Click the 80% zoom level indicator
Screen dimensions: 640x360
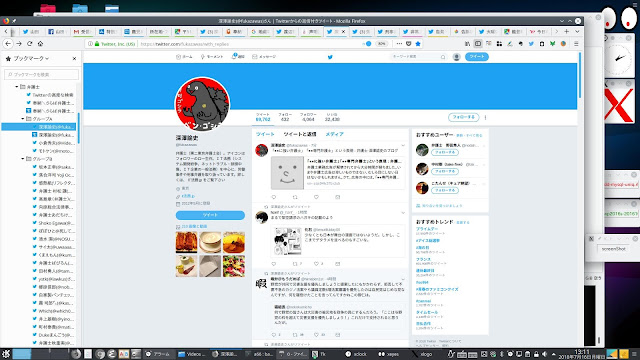pos(381,44)
